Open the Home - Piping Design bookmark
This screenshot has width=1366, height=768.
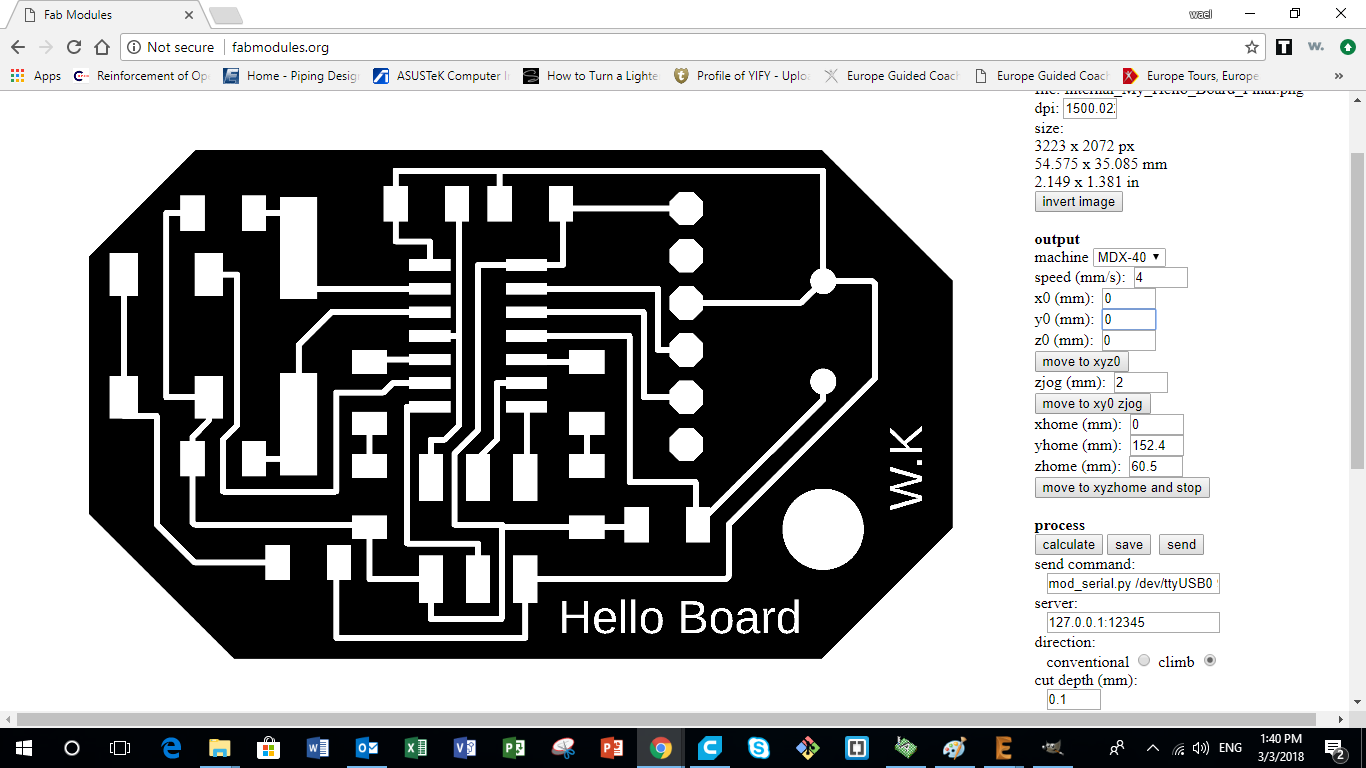pos(291,76)
